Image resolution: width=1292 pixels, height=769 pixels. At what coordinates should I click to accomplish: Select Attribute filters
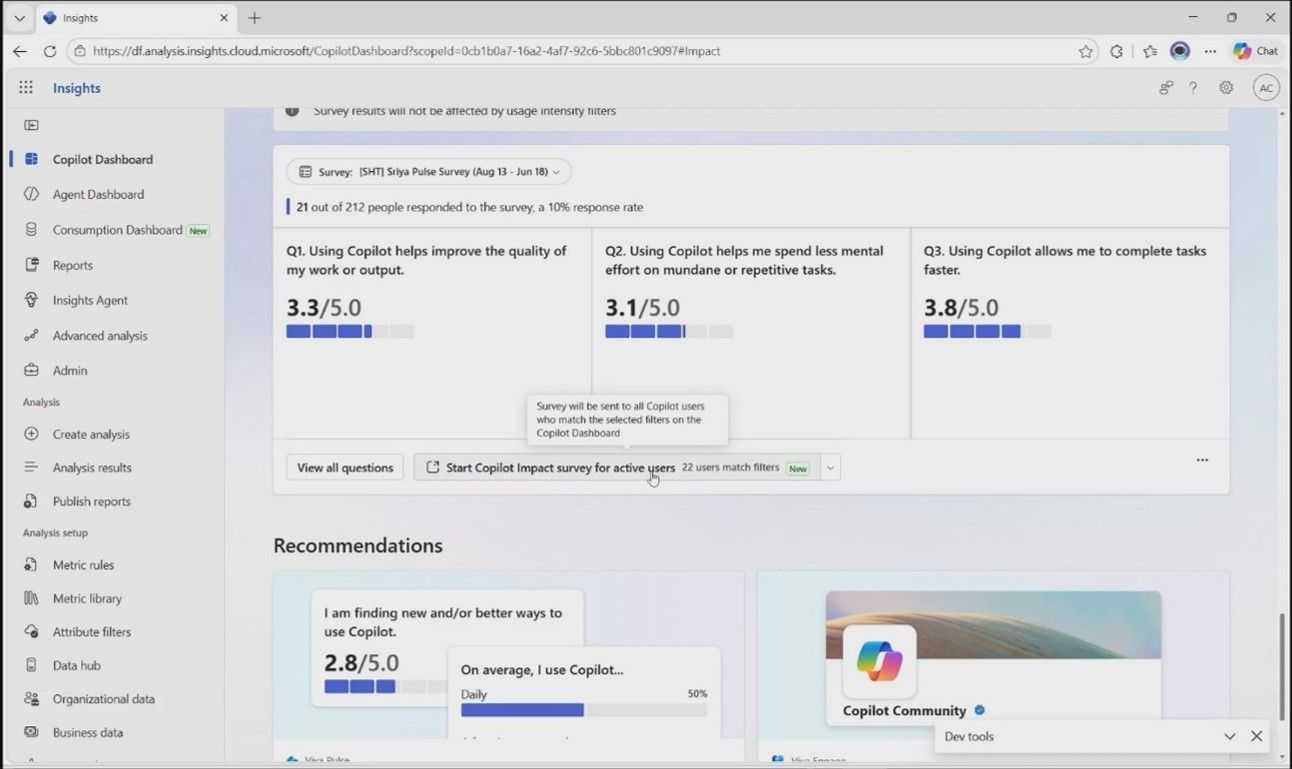click(92, 632)
